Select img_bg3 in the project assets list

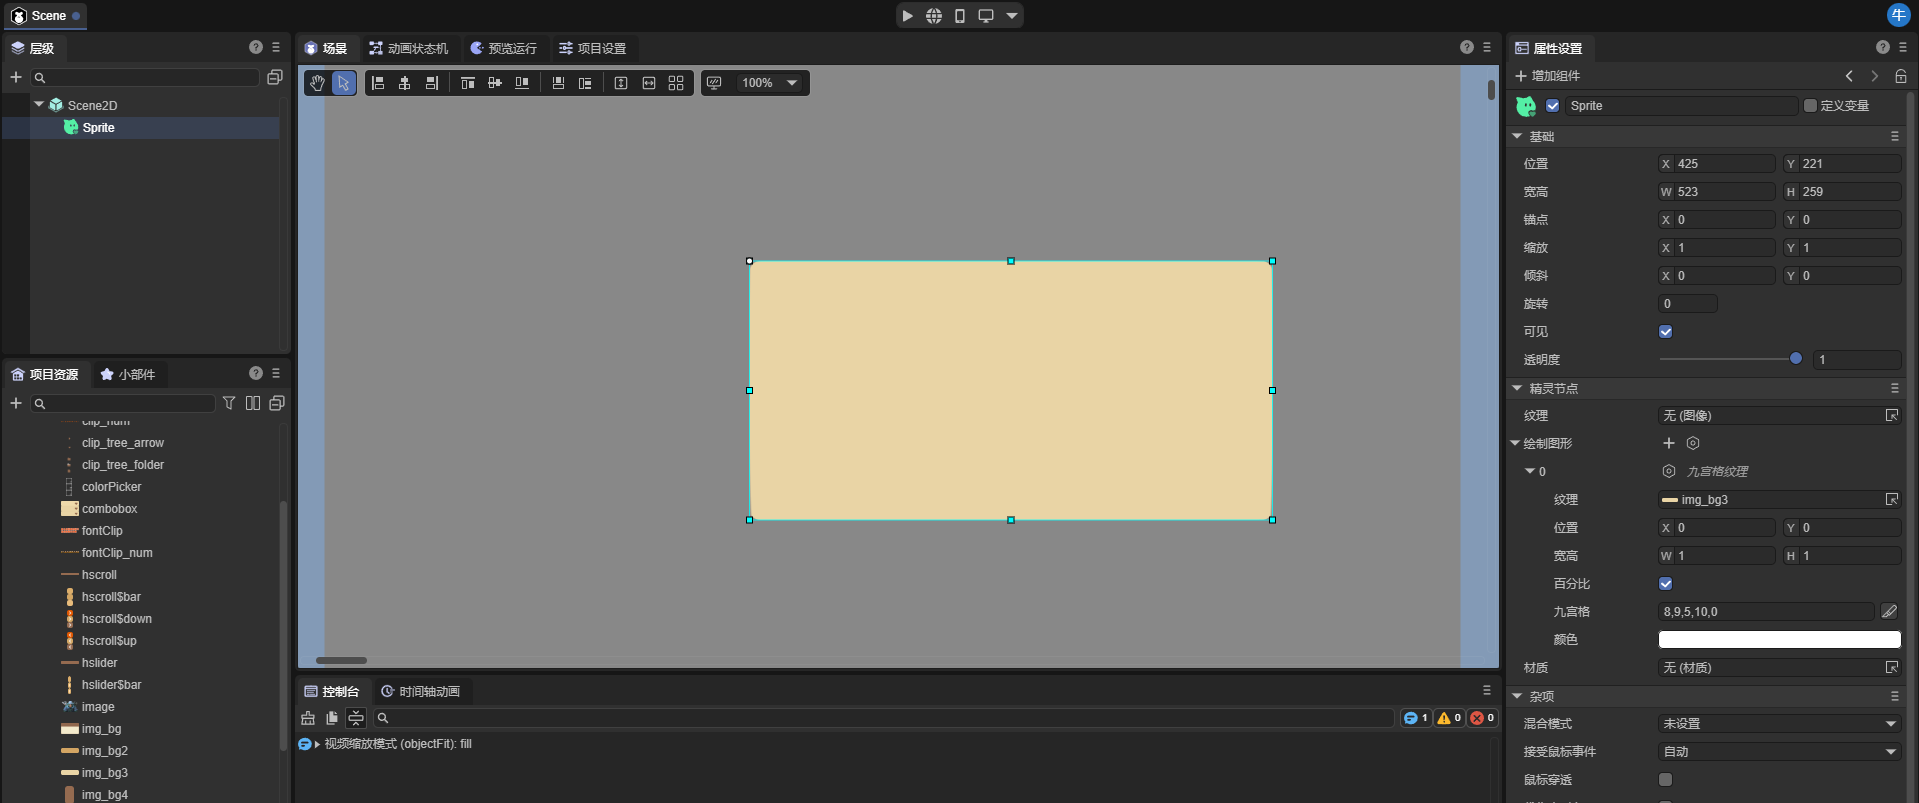[104, 772]
